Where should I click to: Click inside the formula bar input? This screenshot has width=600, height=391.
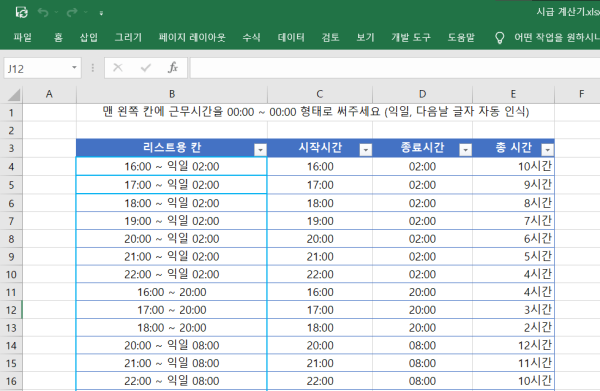(x=395, y=68)
